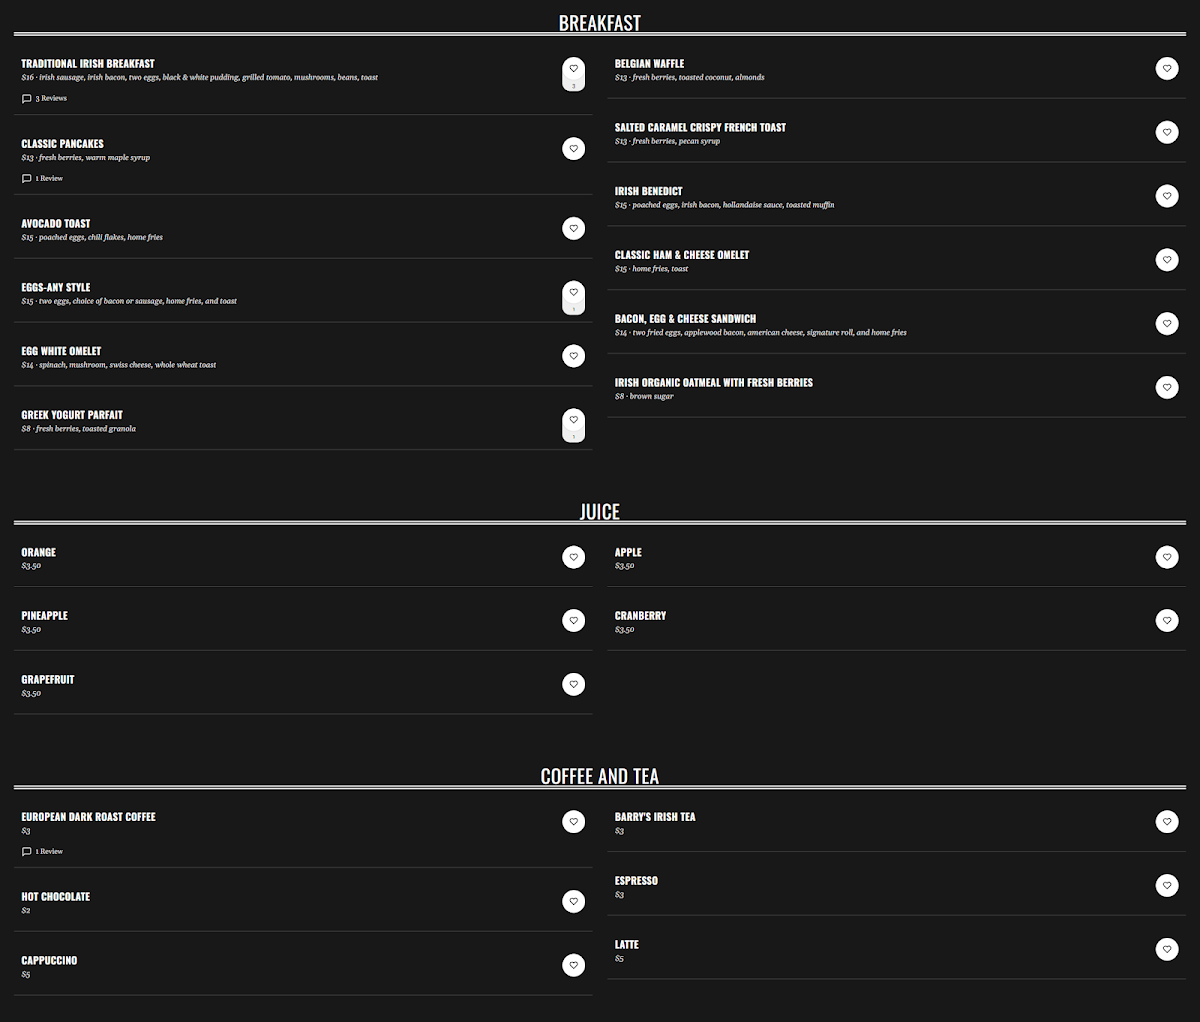Viewport: 1200px width, 1022px height.
Task: Like the Avocado Toast dish
Action: [x=573, y=229]
